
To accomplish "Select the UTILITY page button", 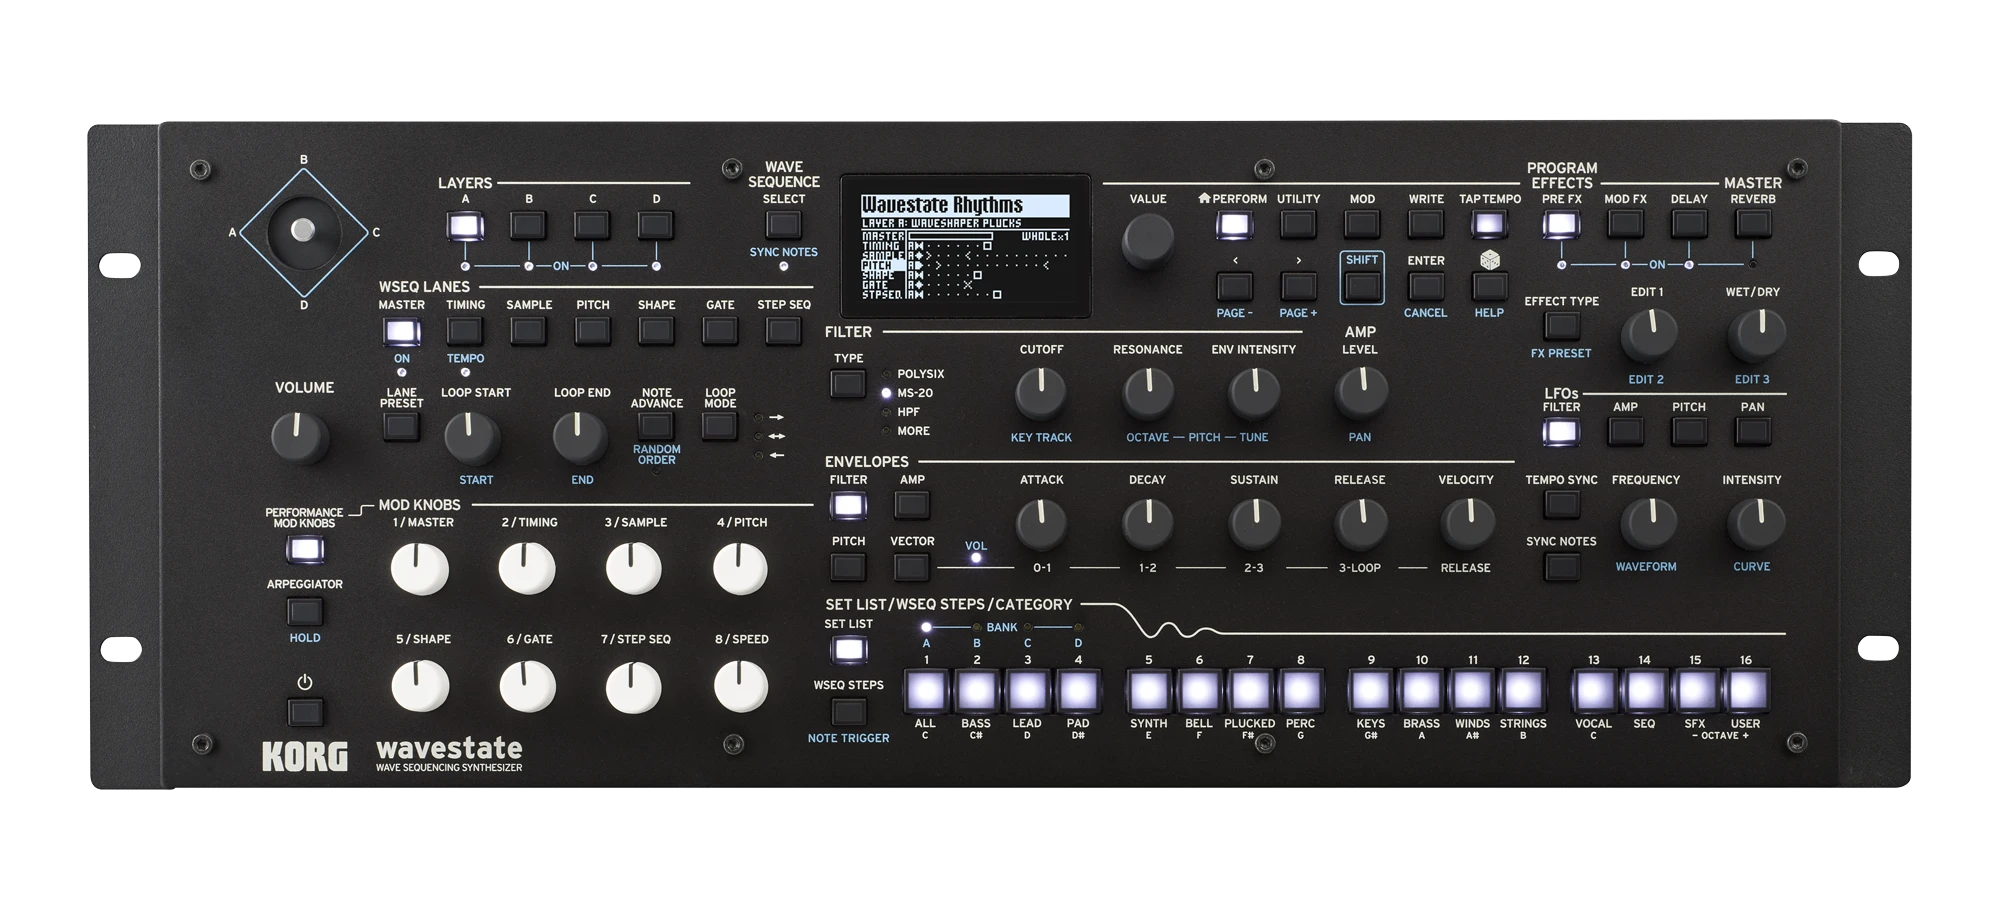I will tap(1298, 225).
